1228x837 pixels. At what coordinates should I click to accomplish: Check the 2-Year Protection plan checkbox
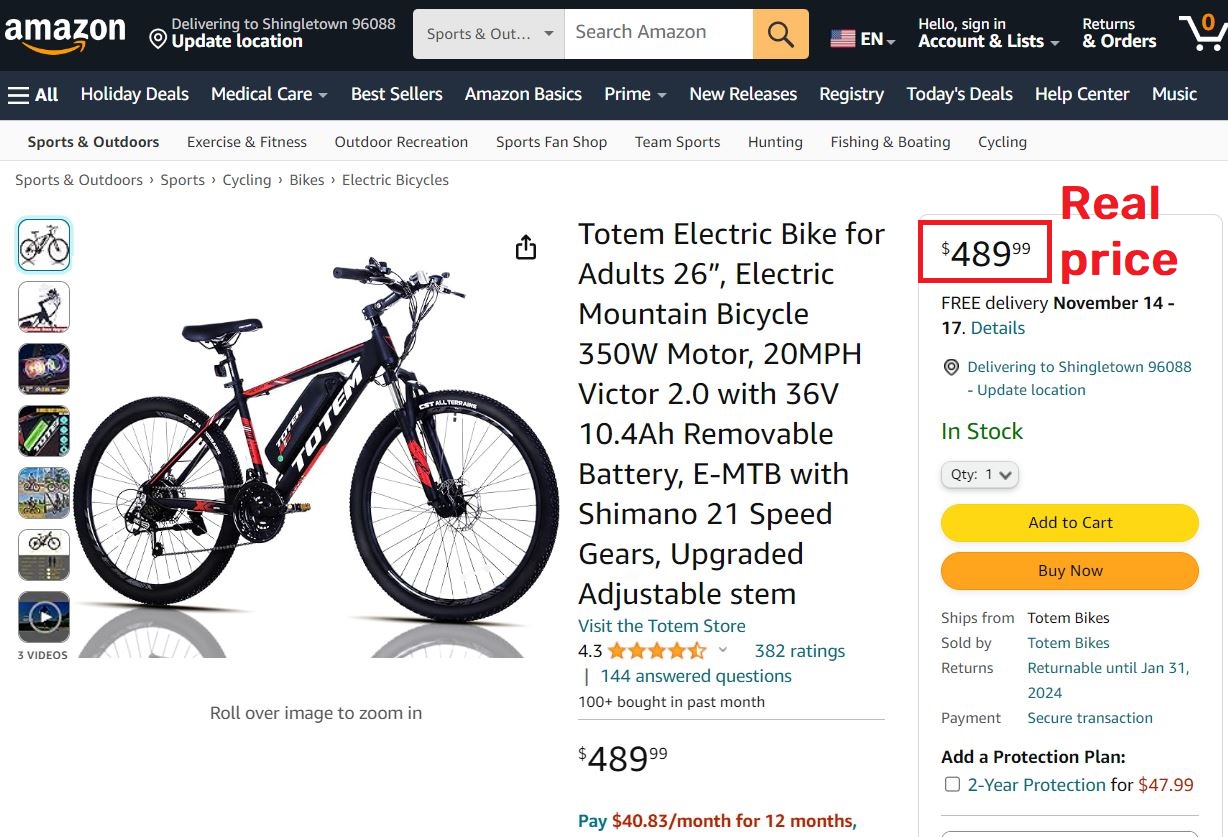(952, 784)
